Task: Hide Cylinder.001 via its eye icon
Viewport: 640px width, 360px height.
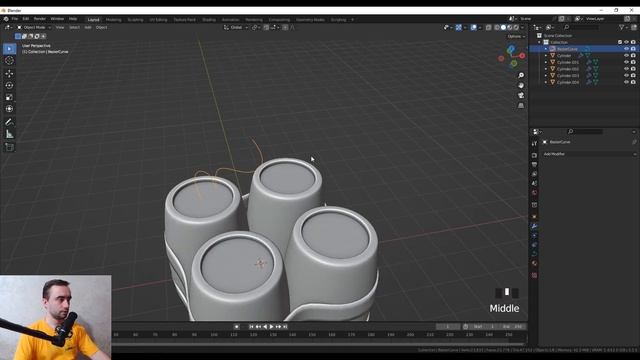Action: click(626, 62)
